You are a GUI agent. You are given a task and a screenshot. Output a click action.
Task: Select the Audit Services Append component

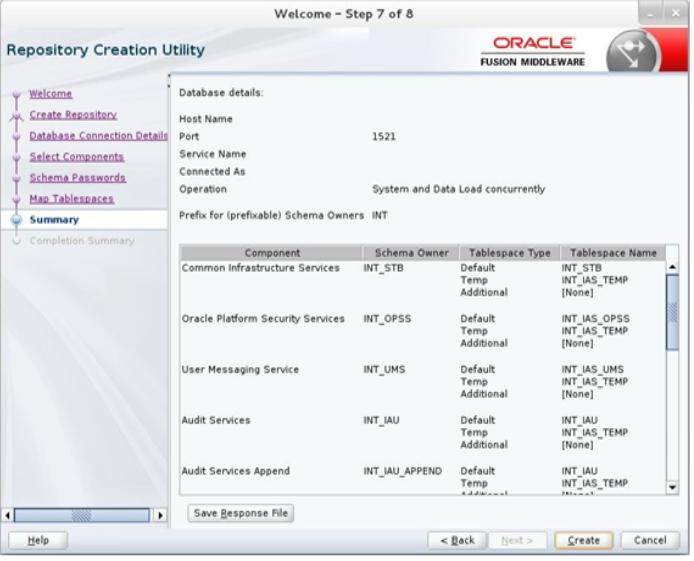pyautogui.click(x=235, y=471)
